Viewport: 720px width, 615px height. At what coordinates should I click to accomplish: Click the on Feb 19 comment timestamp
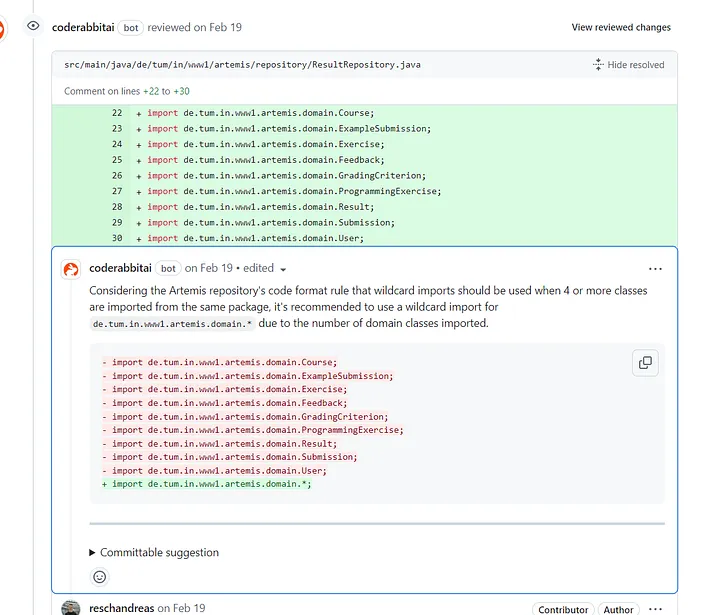208,268
